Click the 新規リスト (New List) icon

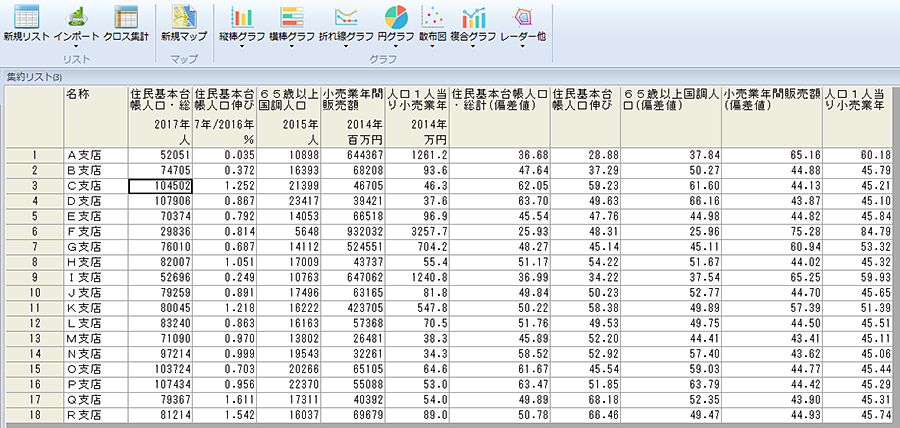point(26,18)
